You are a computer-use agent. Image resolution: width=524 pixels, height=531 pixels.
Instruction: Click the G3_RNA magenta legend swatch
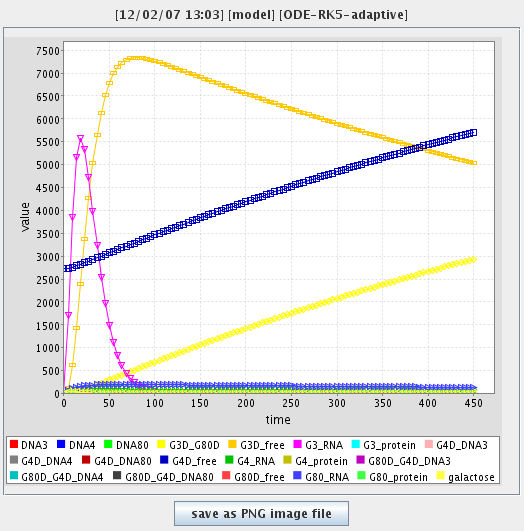pos(297,444)
